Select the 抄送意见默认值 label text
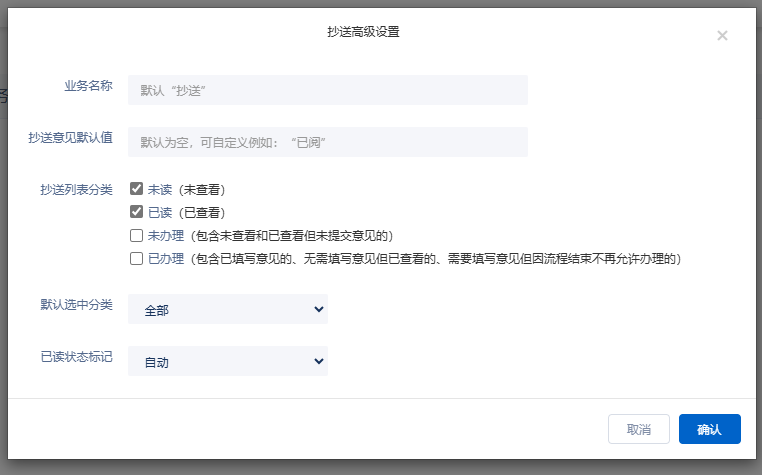 [x=70, y=138]
